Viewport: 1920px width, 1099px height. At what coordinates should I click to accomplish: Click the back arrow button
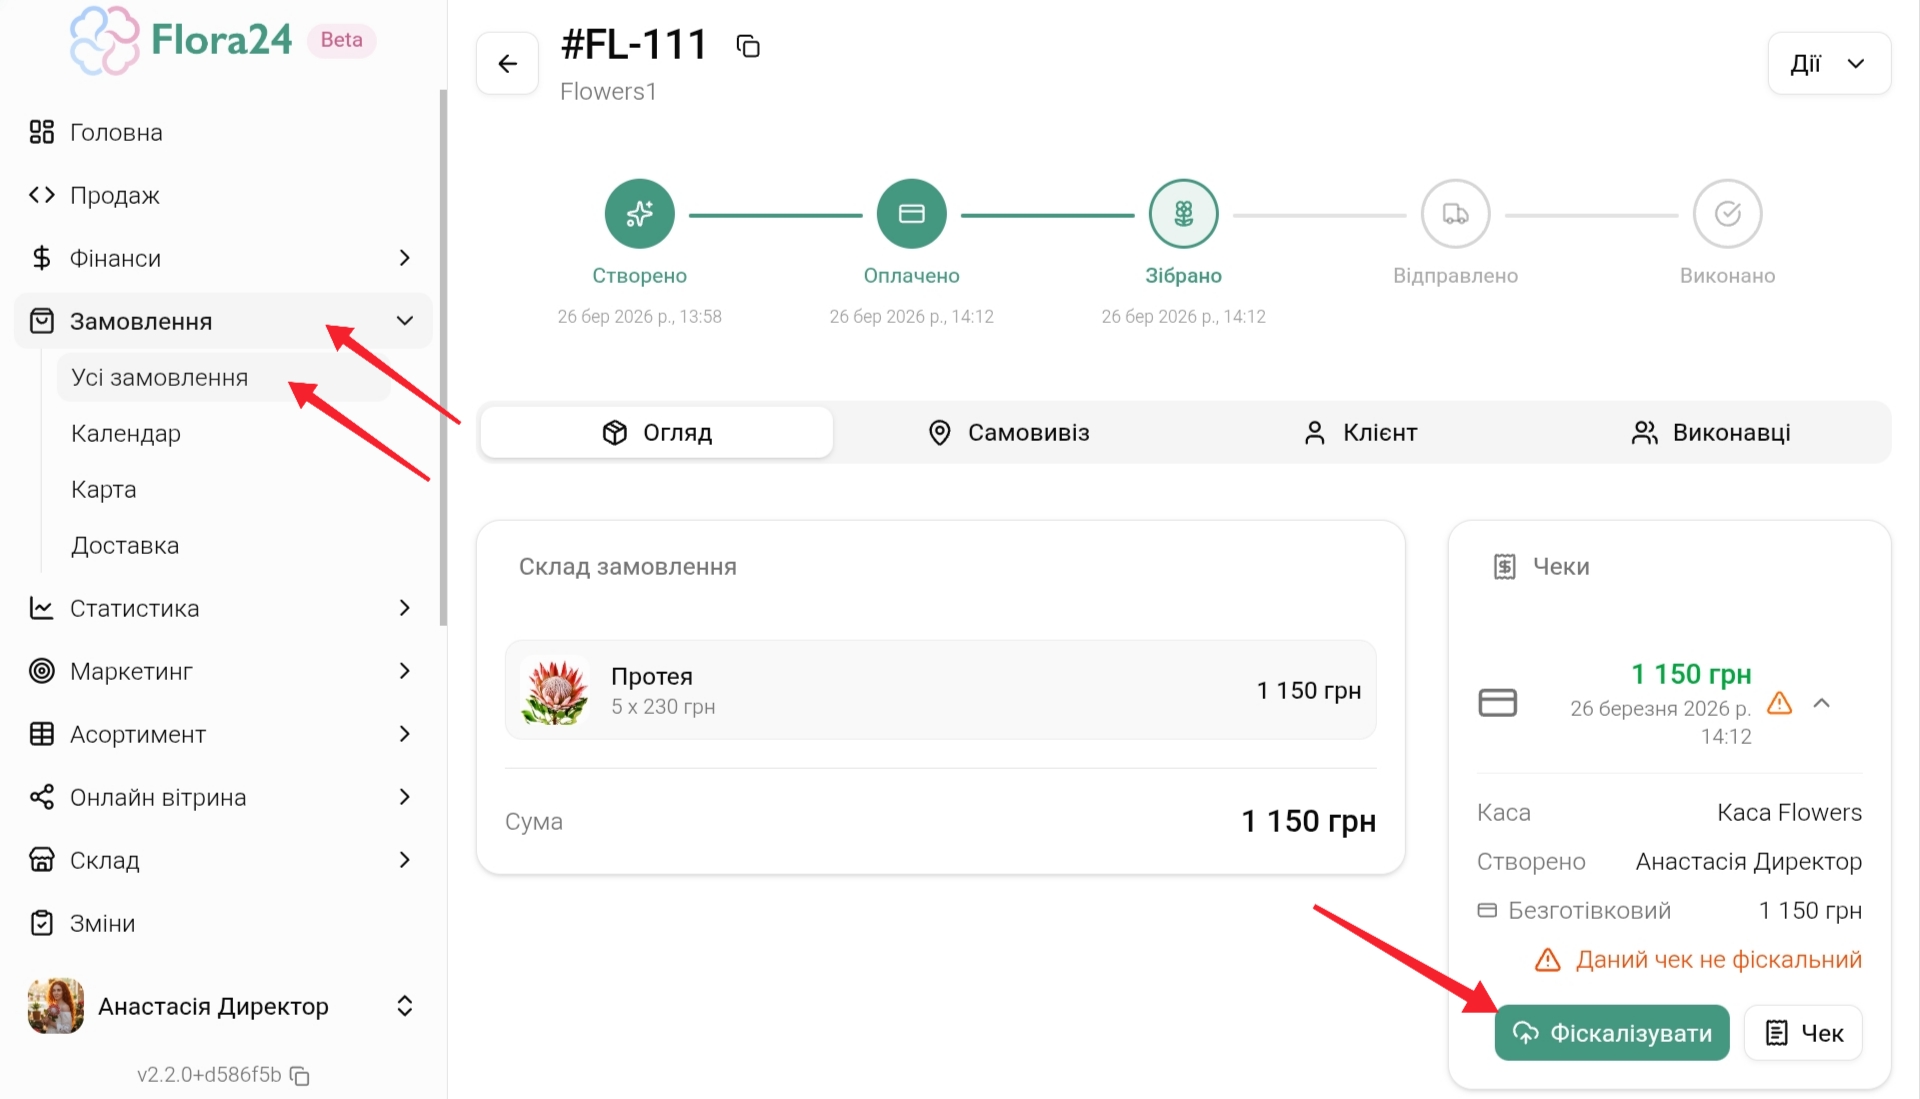508,64
